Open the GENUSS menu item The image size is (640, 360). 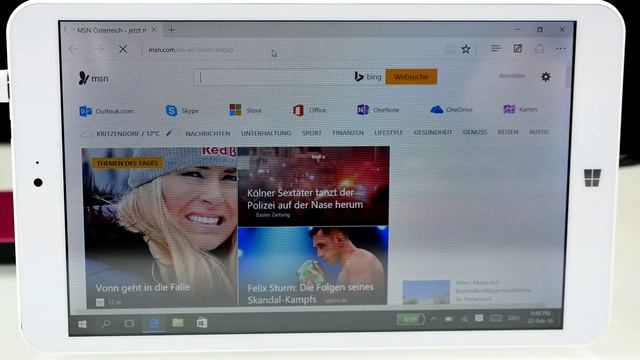point(475,132)
